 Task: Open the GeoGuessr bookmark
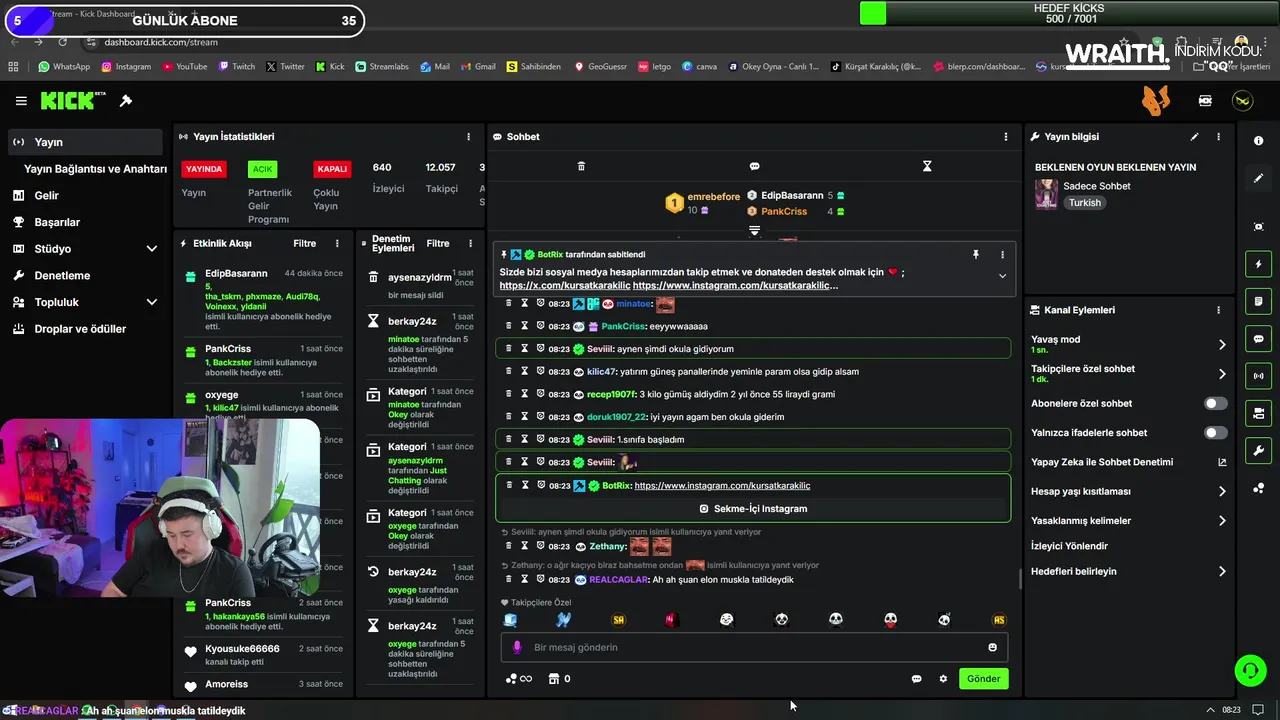tap(600, 67)
